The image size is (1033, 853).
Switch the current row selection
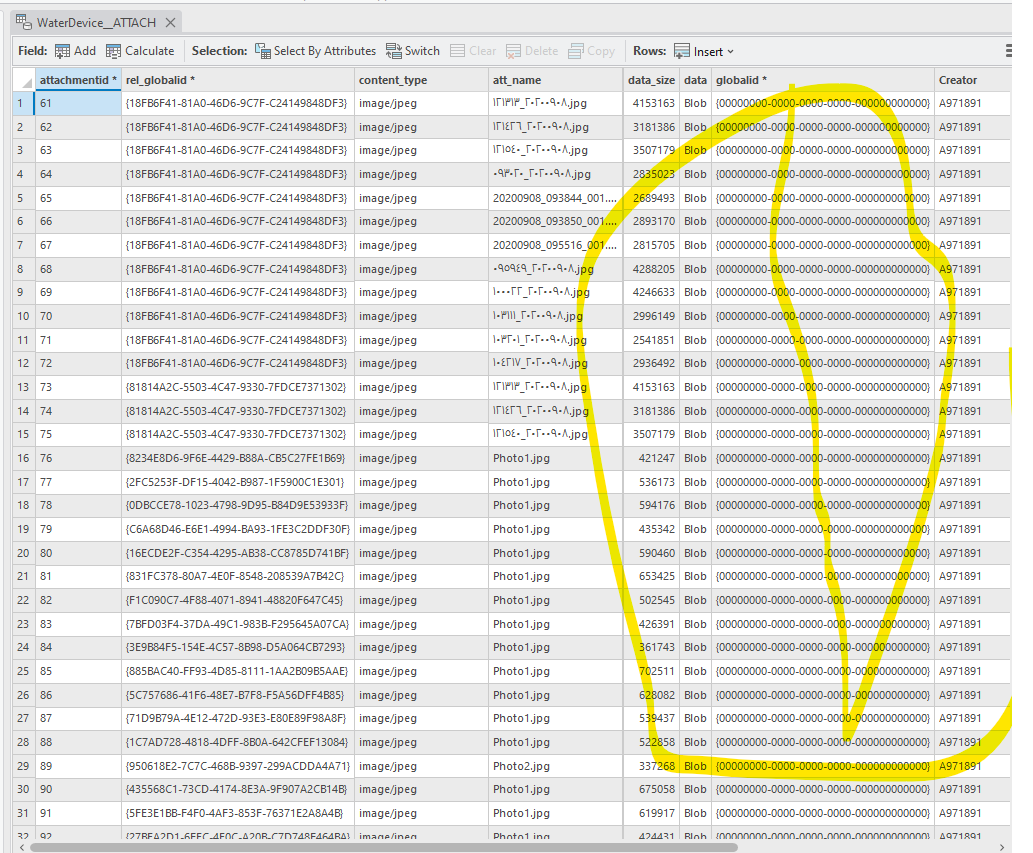[x=413, y=50]
